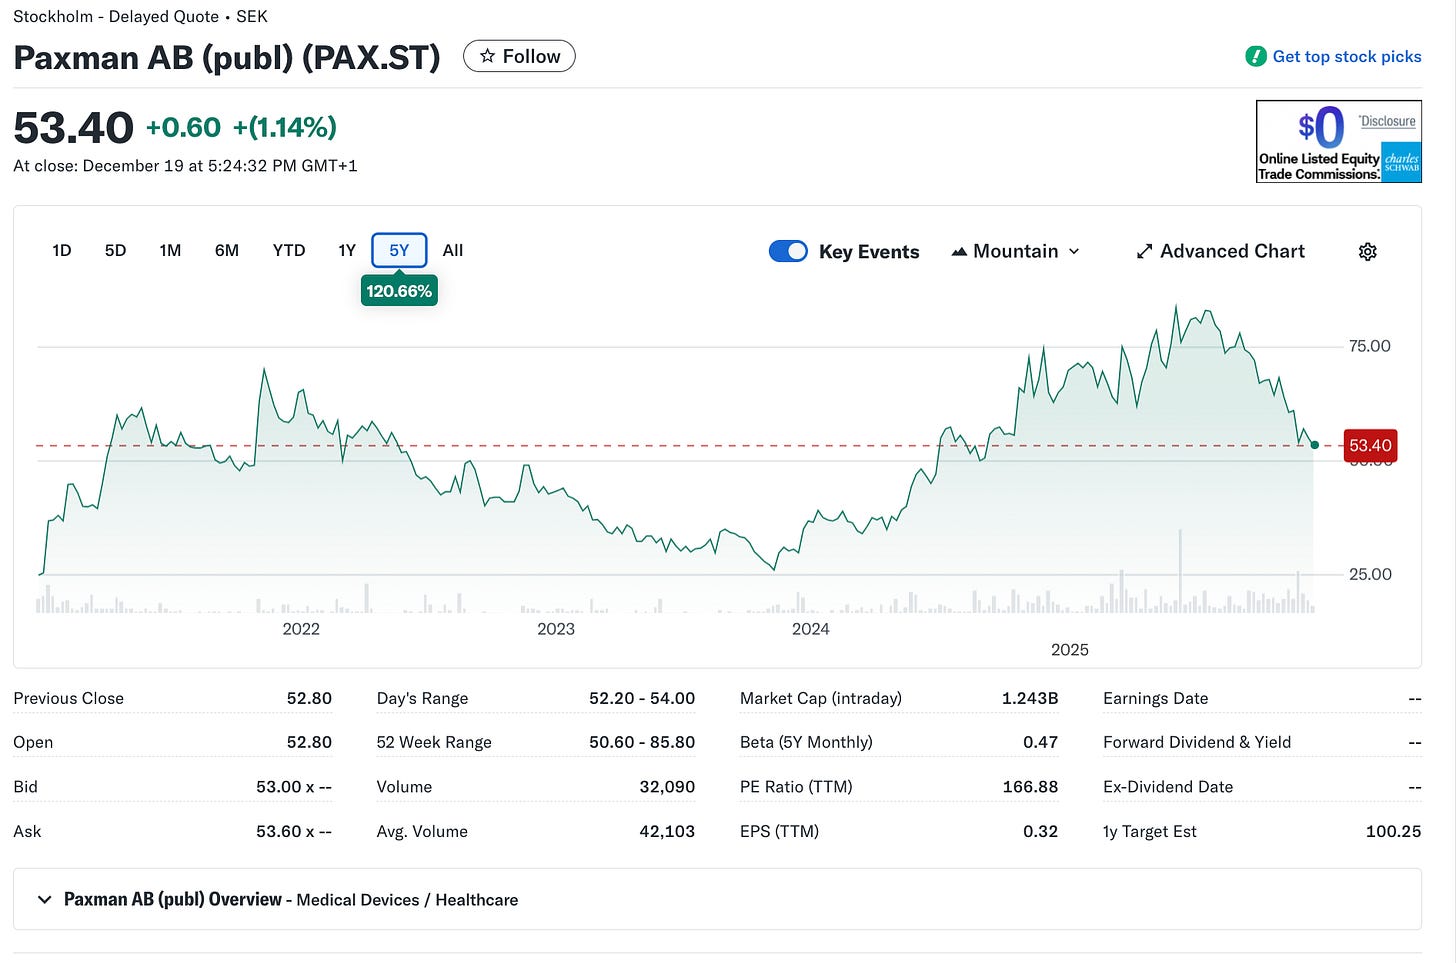
Task: Click the 2024 year label on chart axis
Action: [x=811, y=629]
